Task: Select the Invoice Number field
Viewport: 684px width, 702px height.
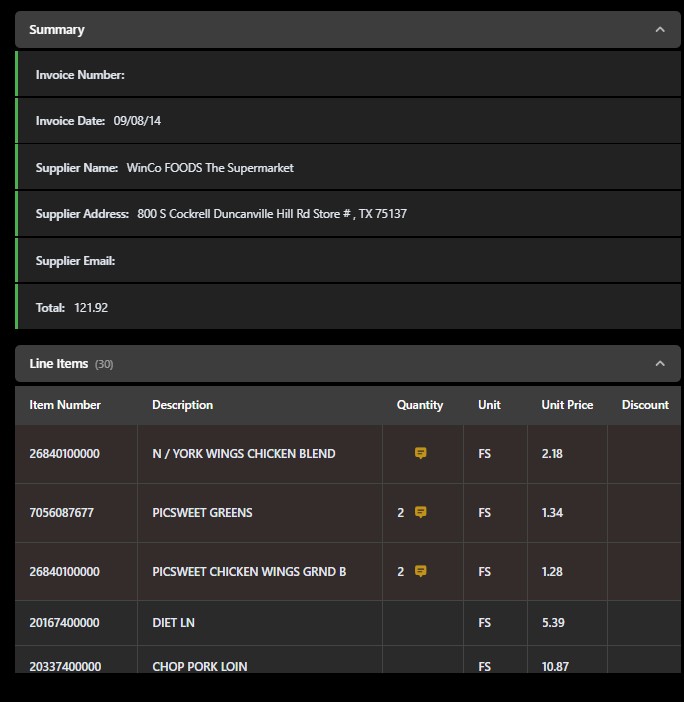Action: coord(349,74)
